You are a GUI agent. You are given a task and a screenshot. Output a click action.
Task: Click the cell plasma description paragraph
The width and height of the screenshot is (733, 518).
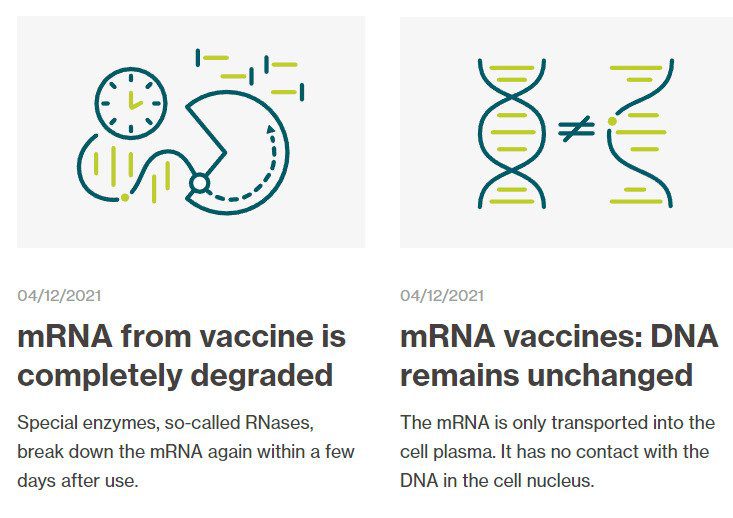558,452
